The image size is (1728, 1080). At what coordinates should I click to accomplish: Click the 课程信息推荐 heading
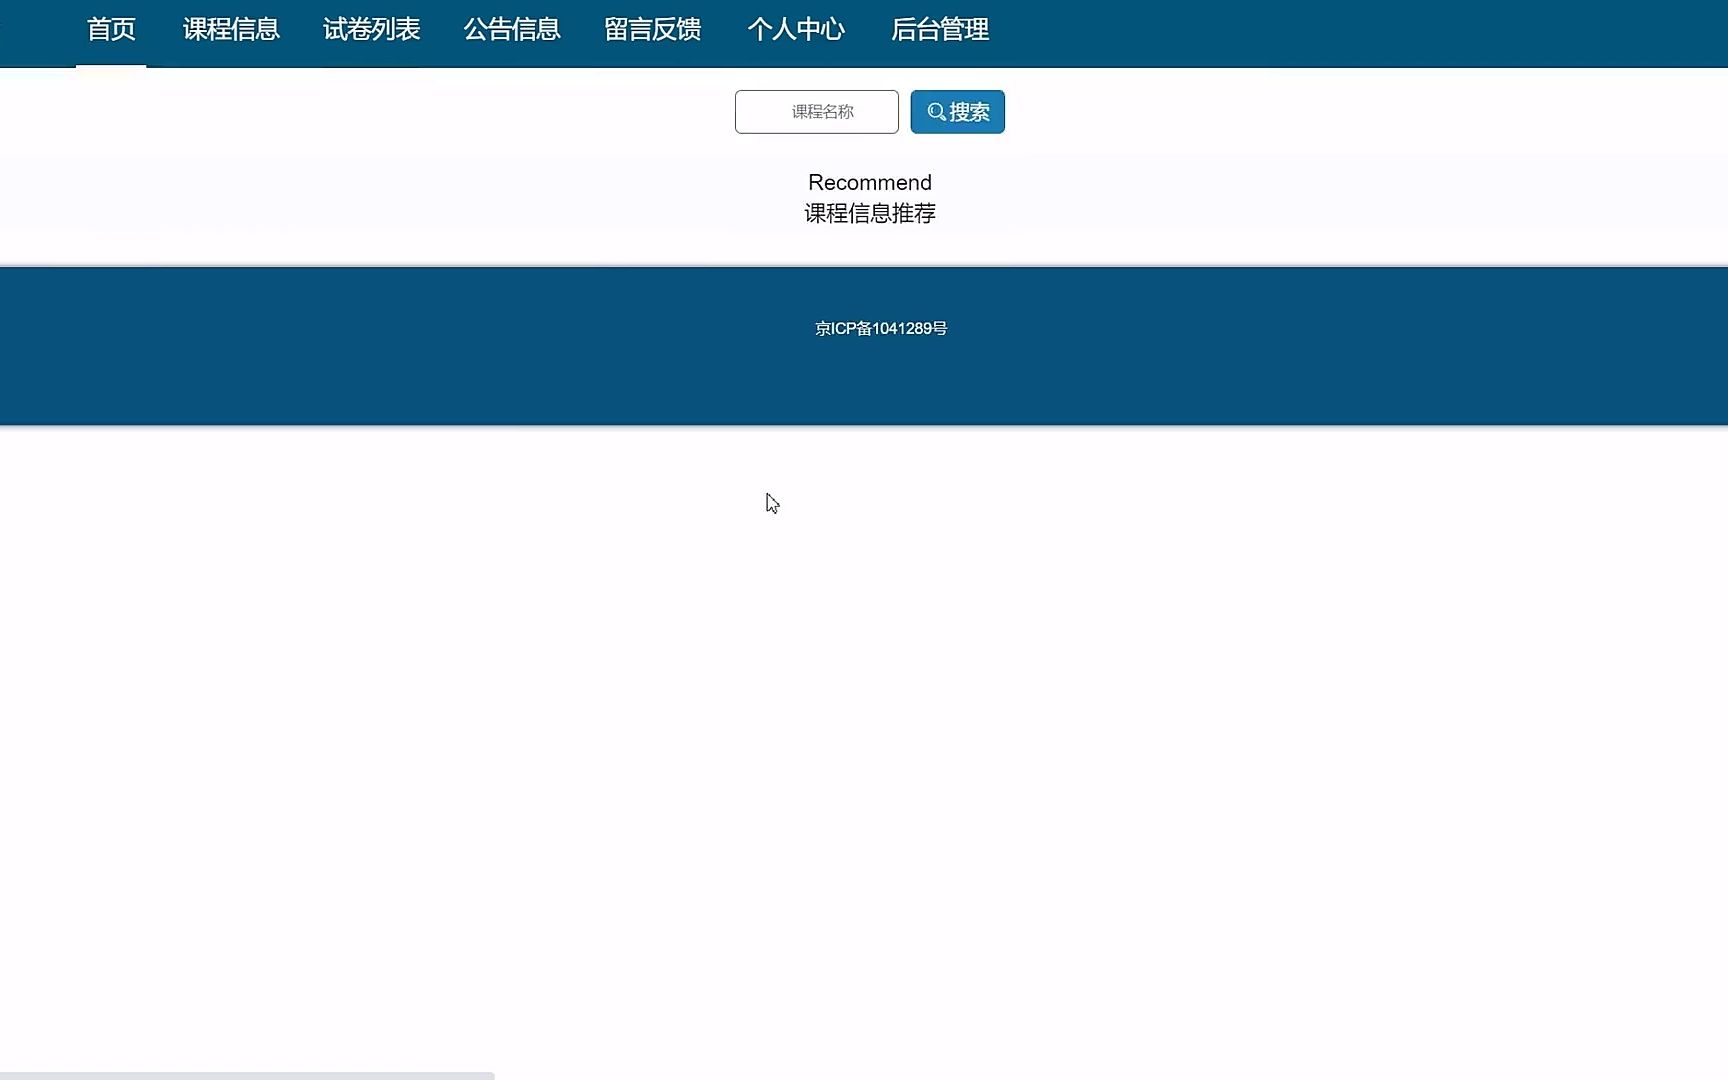click(x=870, y=214)
